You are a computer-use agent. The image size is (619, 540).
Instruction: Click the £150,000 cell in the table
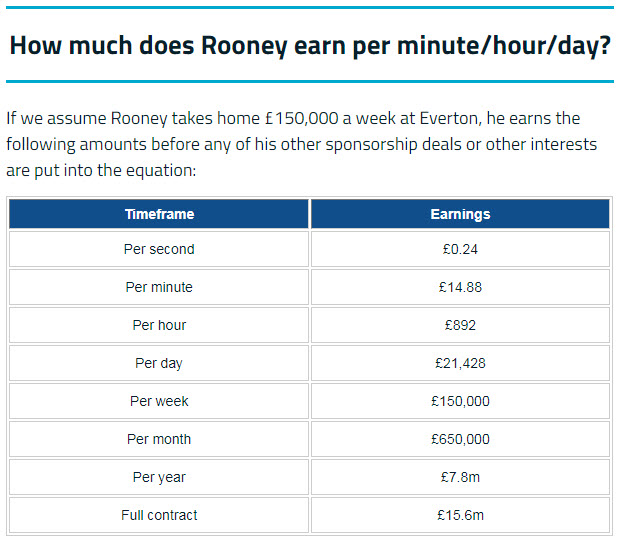click(x=460, y=401)
